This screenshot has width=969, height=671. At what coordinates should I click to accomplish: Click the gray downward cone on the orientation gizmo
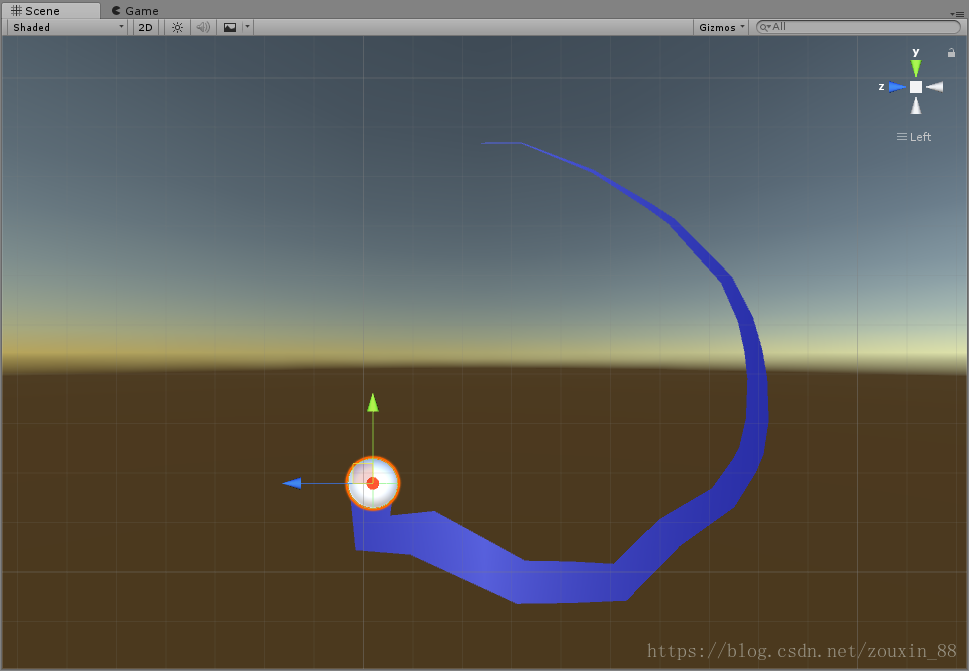(x=915, y=105)
